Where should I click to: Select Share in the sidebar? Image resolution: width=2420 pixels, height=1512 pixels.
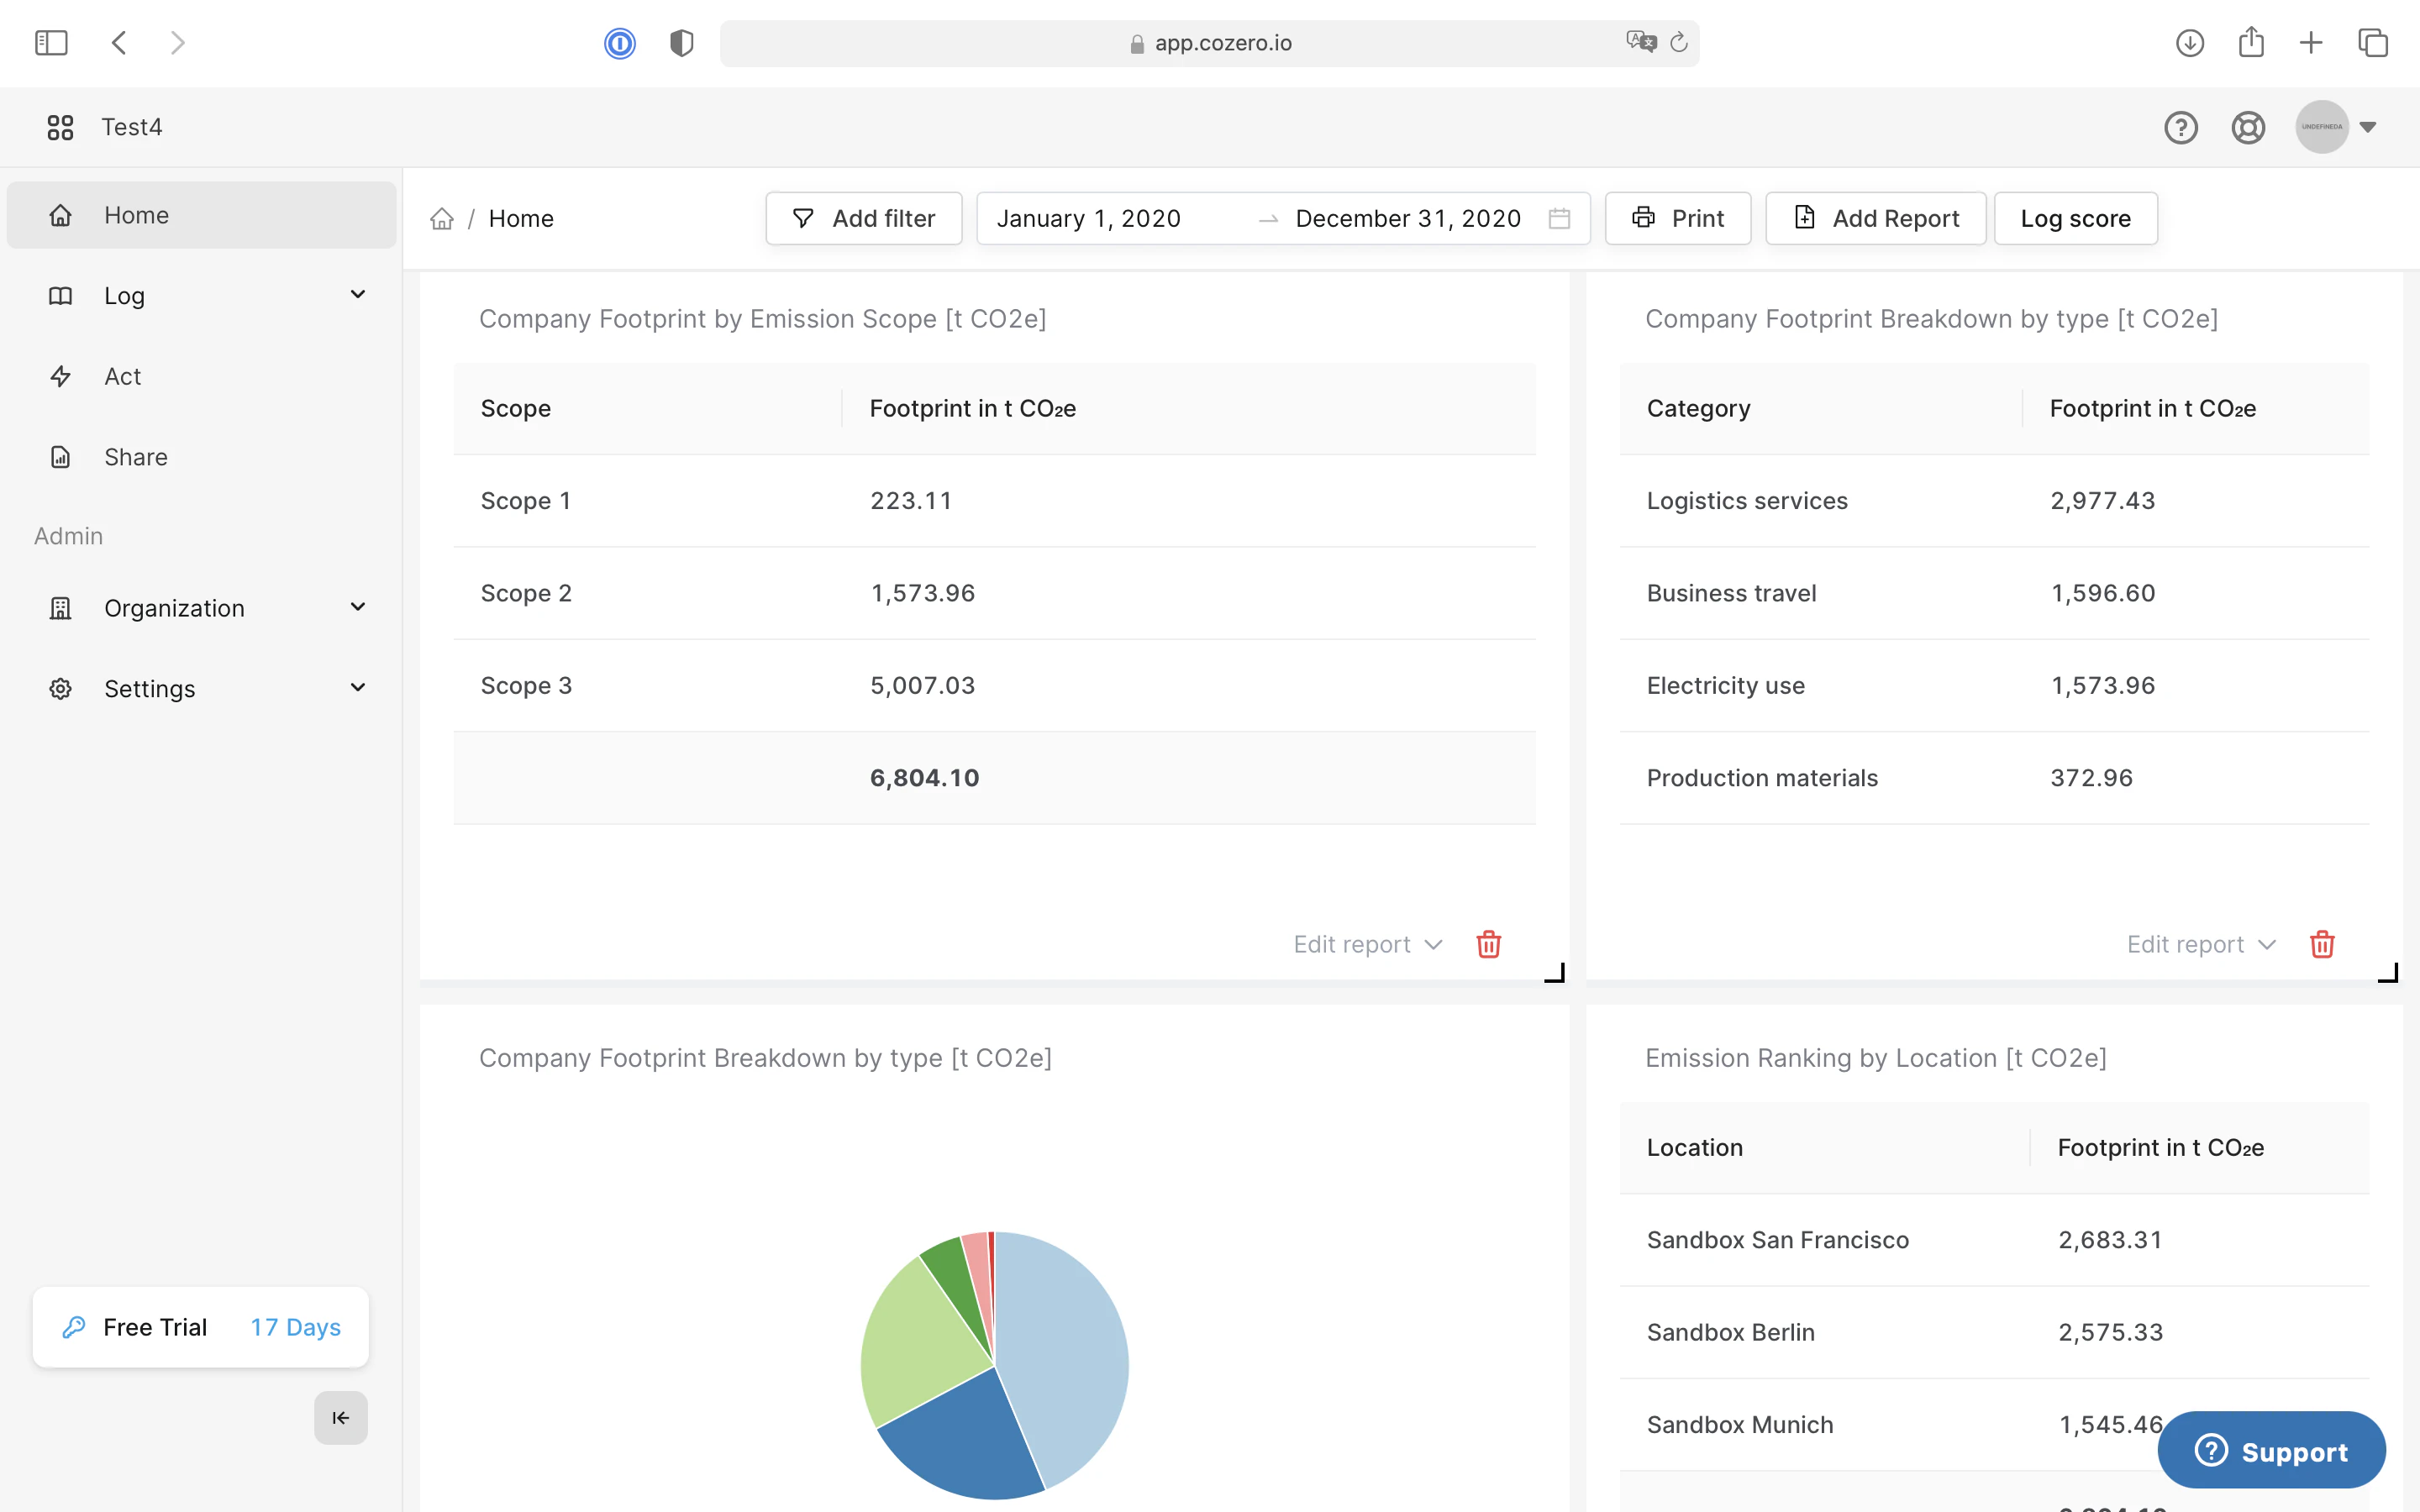tap(136, 457)
